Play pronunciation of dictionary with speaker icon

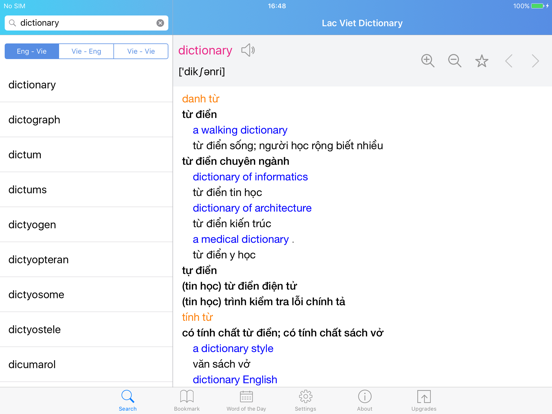(x=248, y=50)
